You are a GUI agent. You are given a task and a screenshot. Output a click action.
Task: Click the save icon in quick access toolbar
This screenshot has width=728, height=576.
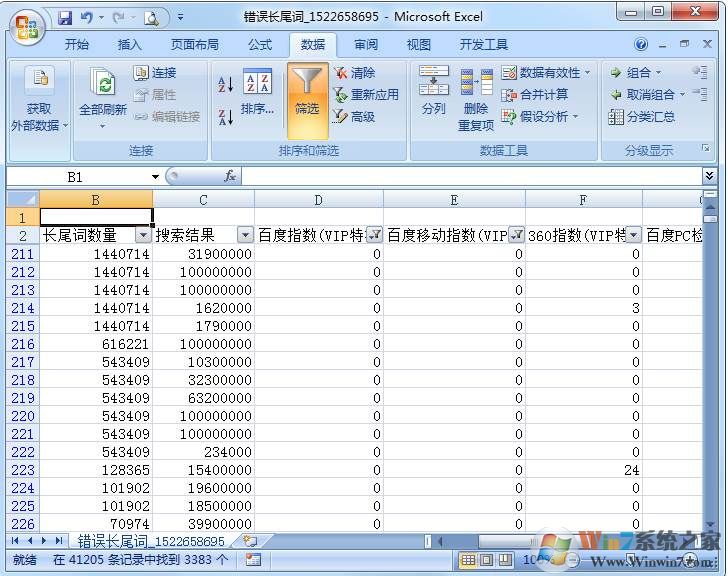[x=65, y=18]
